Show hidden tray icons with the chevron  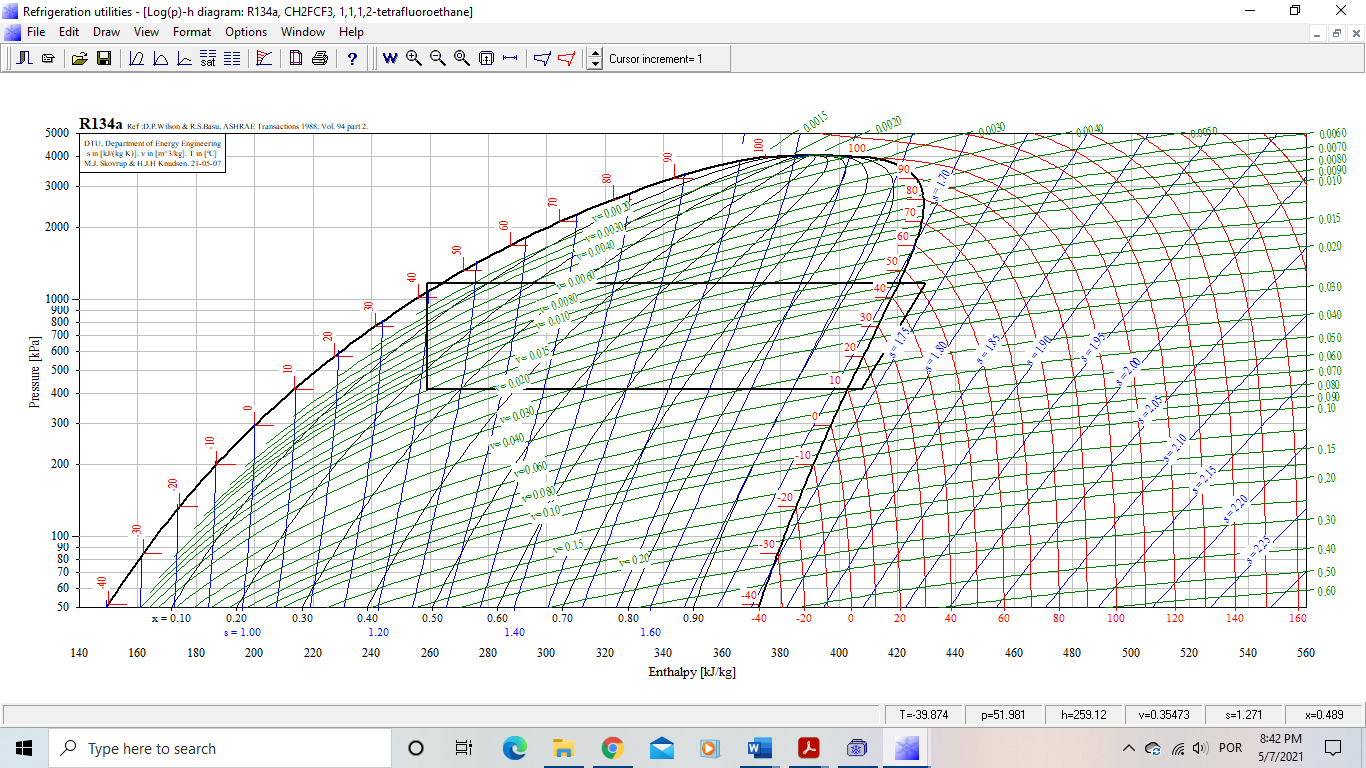pos(1129,748)
